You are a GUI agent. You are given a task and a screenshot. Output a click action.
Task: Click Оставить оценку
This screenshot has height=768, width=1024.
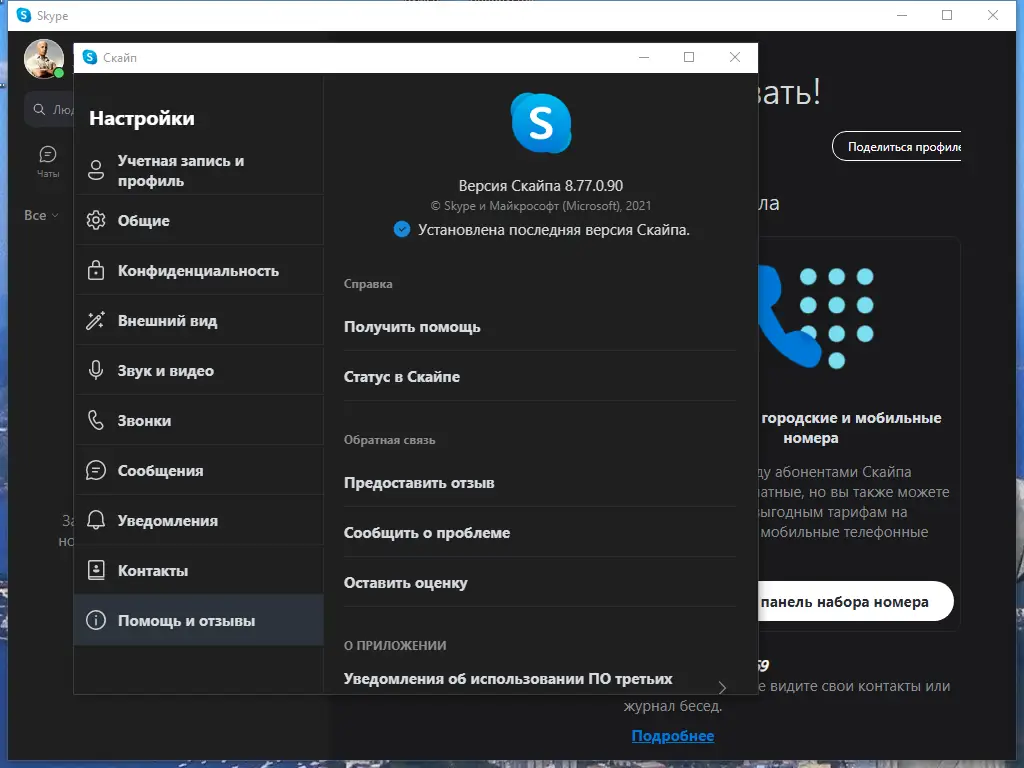pos(404,582)
